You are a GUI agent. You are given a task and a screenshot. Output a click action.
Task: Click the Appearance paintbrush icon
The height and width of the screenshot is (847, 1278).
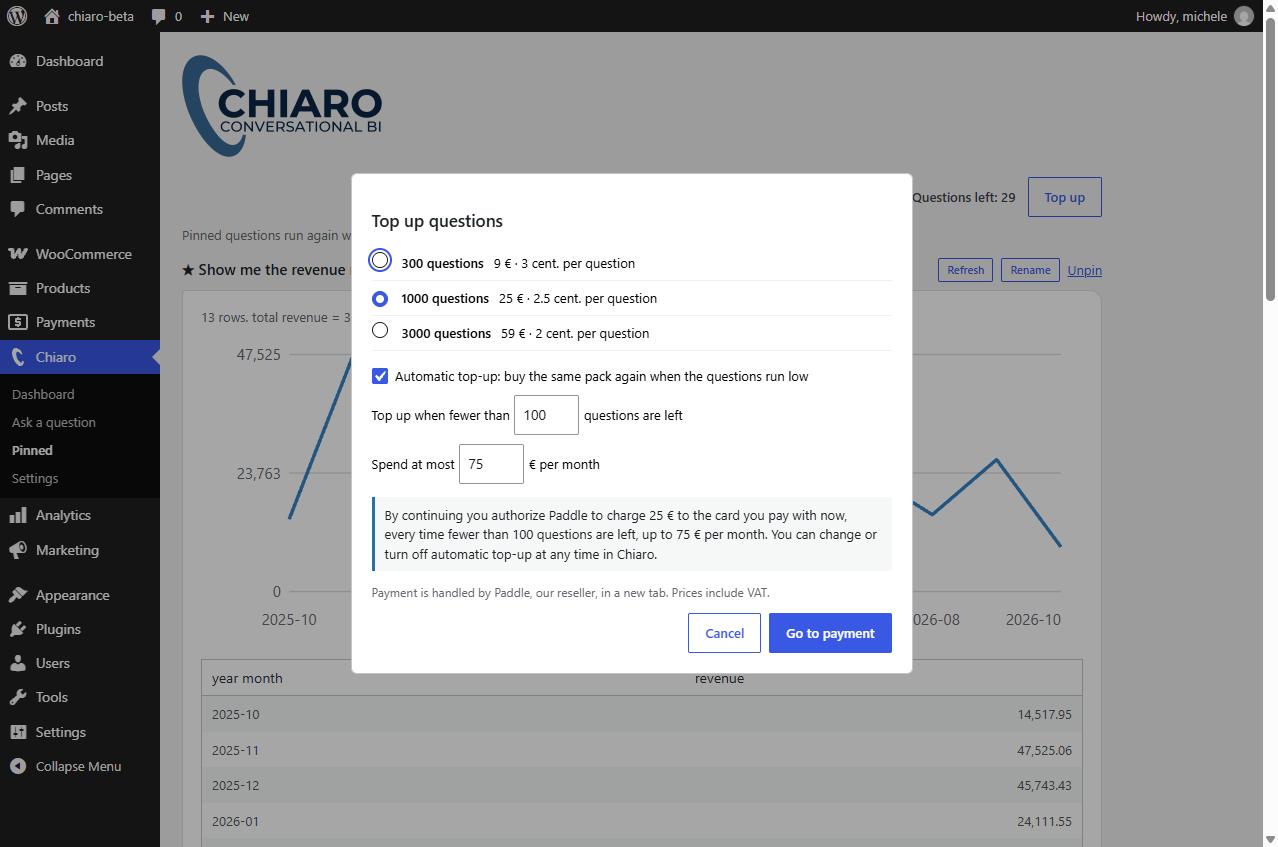point(18,595)
